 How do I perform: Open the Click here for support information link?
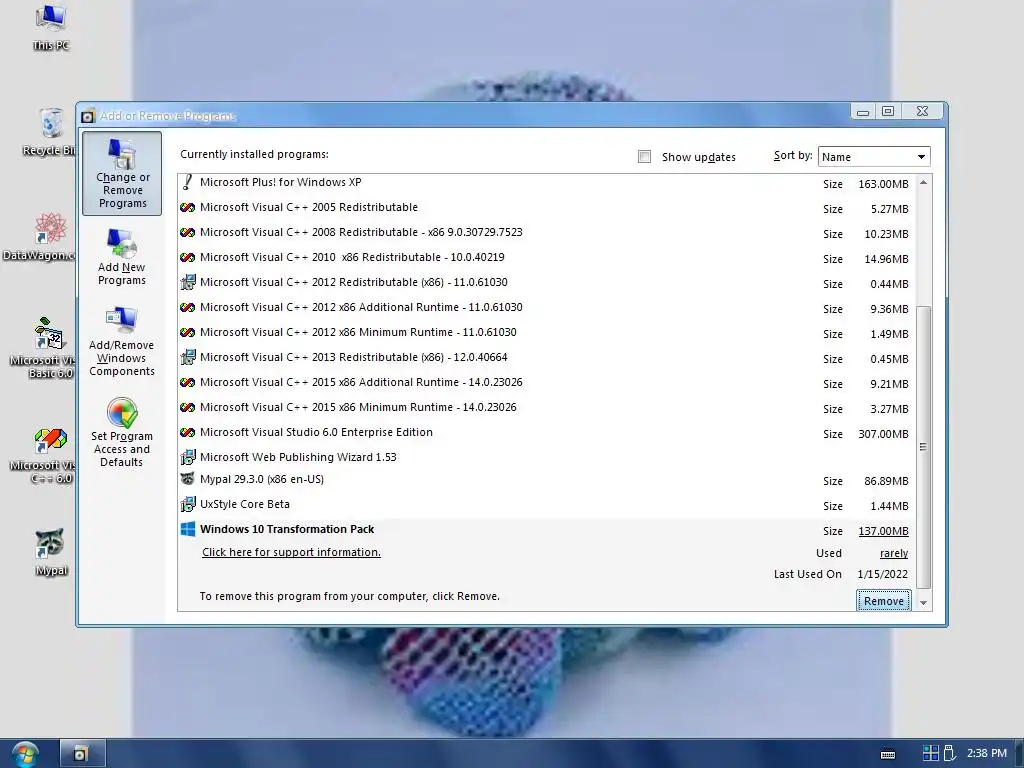[291, 552]
